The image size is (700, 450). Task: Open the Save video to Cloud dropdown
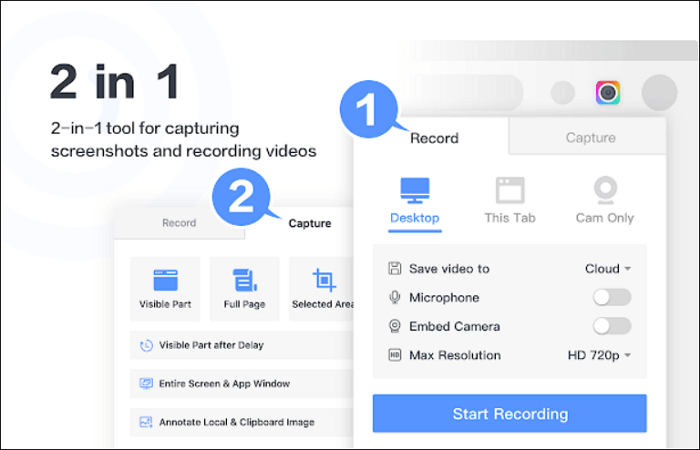[608, 268]
